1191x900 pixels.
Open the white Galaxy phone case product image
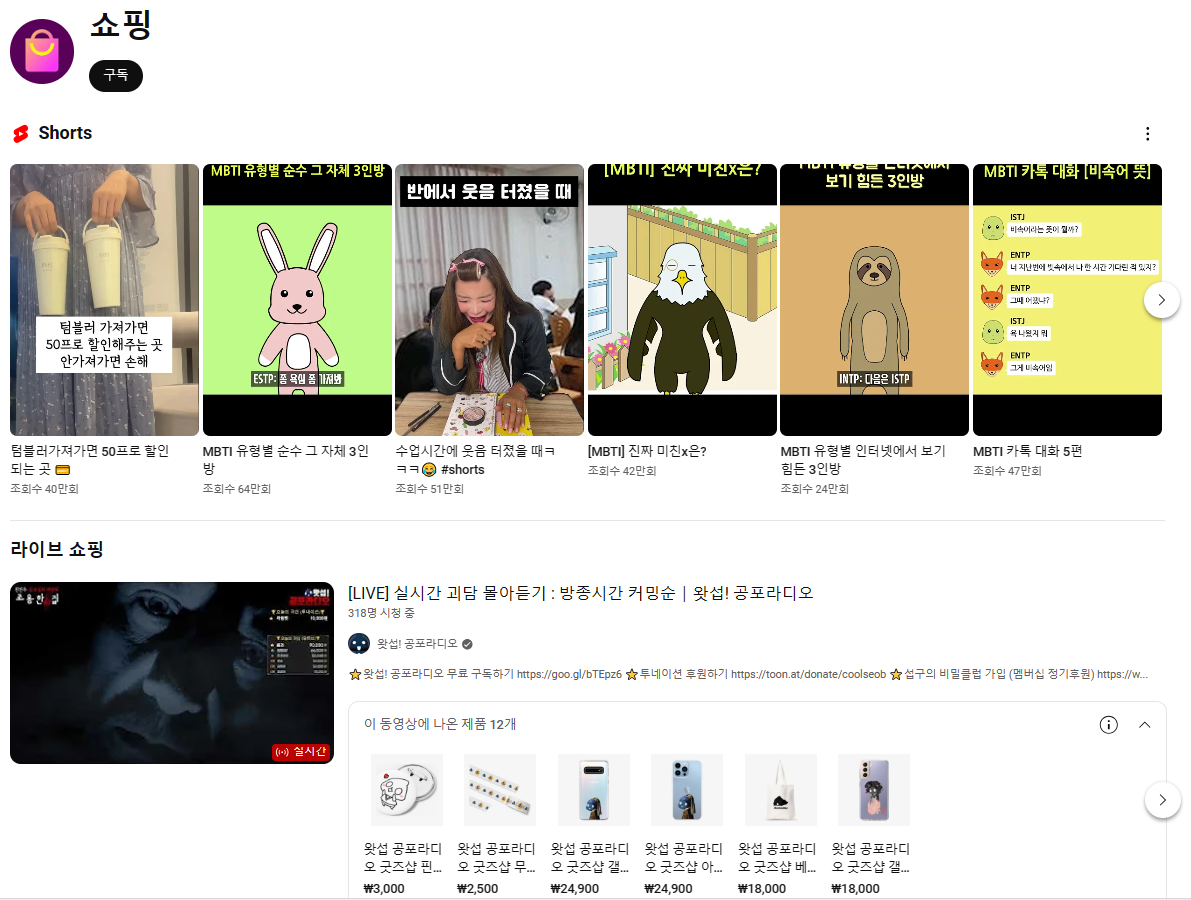coord(593,790)
